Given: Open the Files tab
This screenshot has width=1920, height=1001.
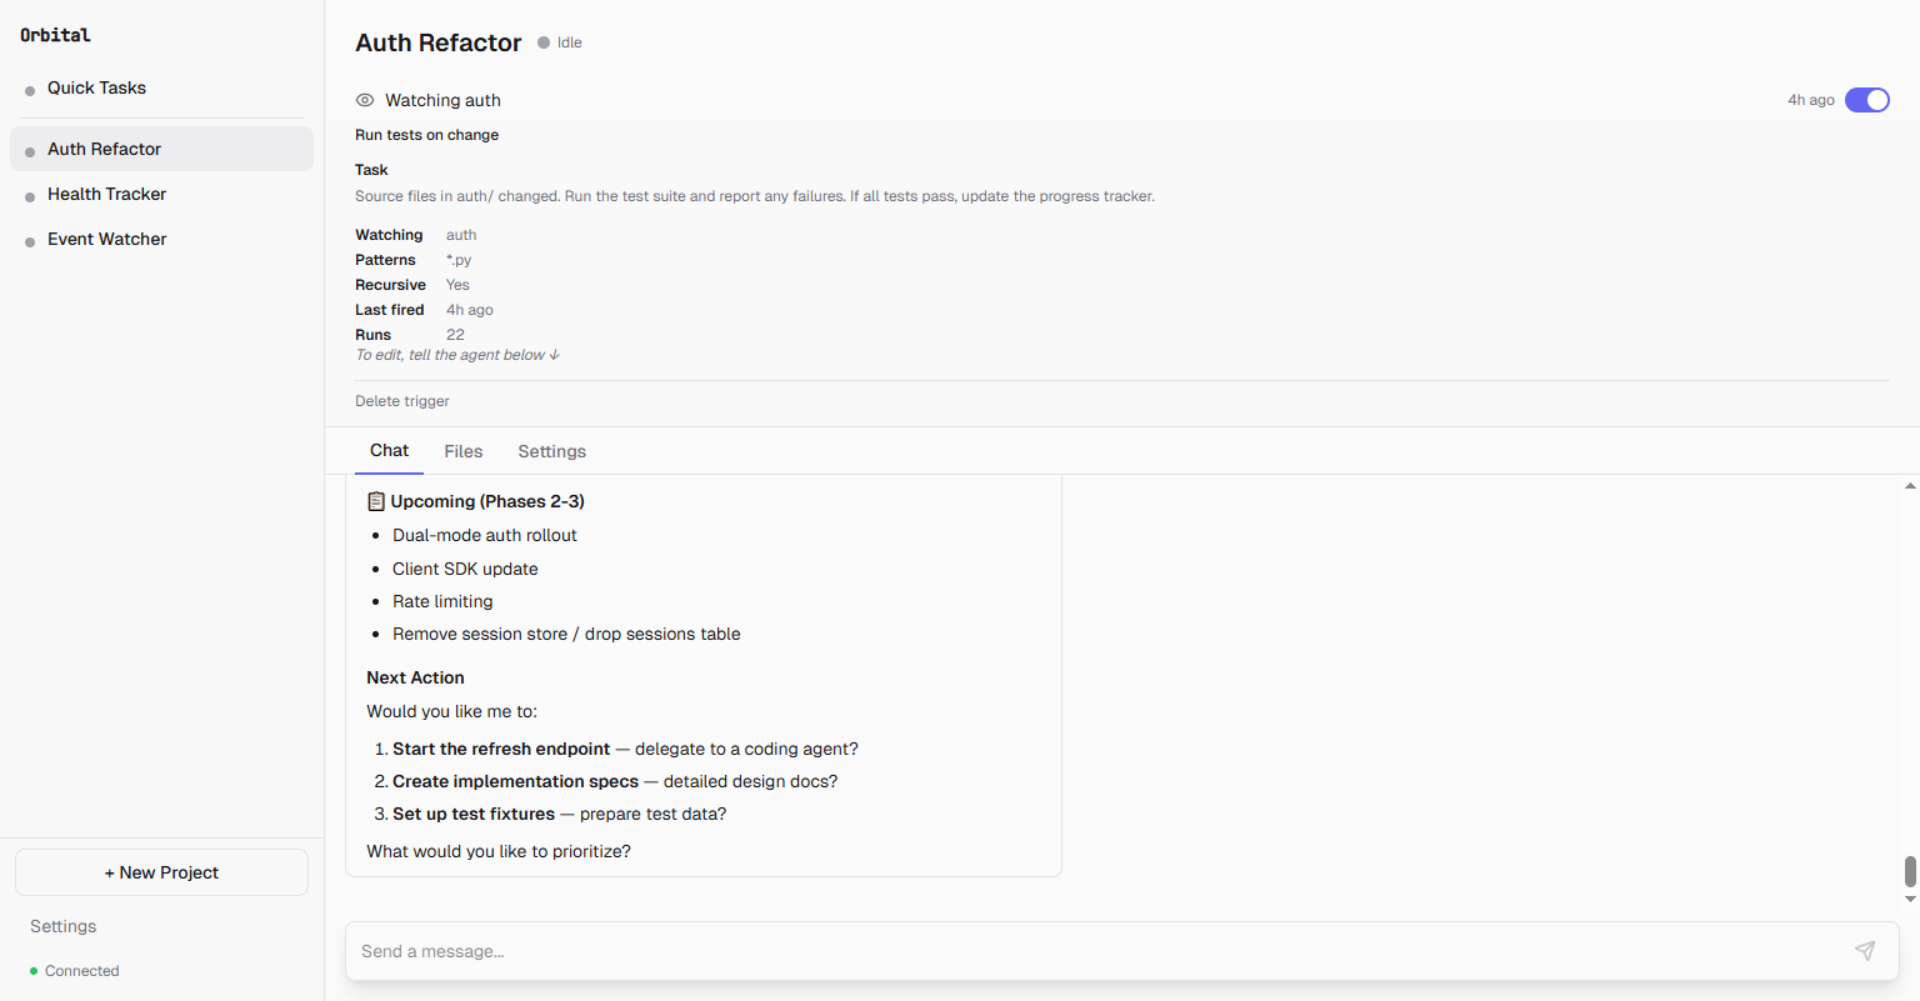Looking at the screenshot, I should tap(462, 451).
